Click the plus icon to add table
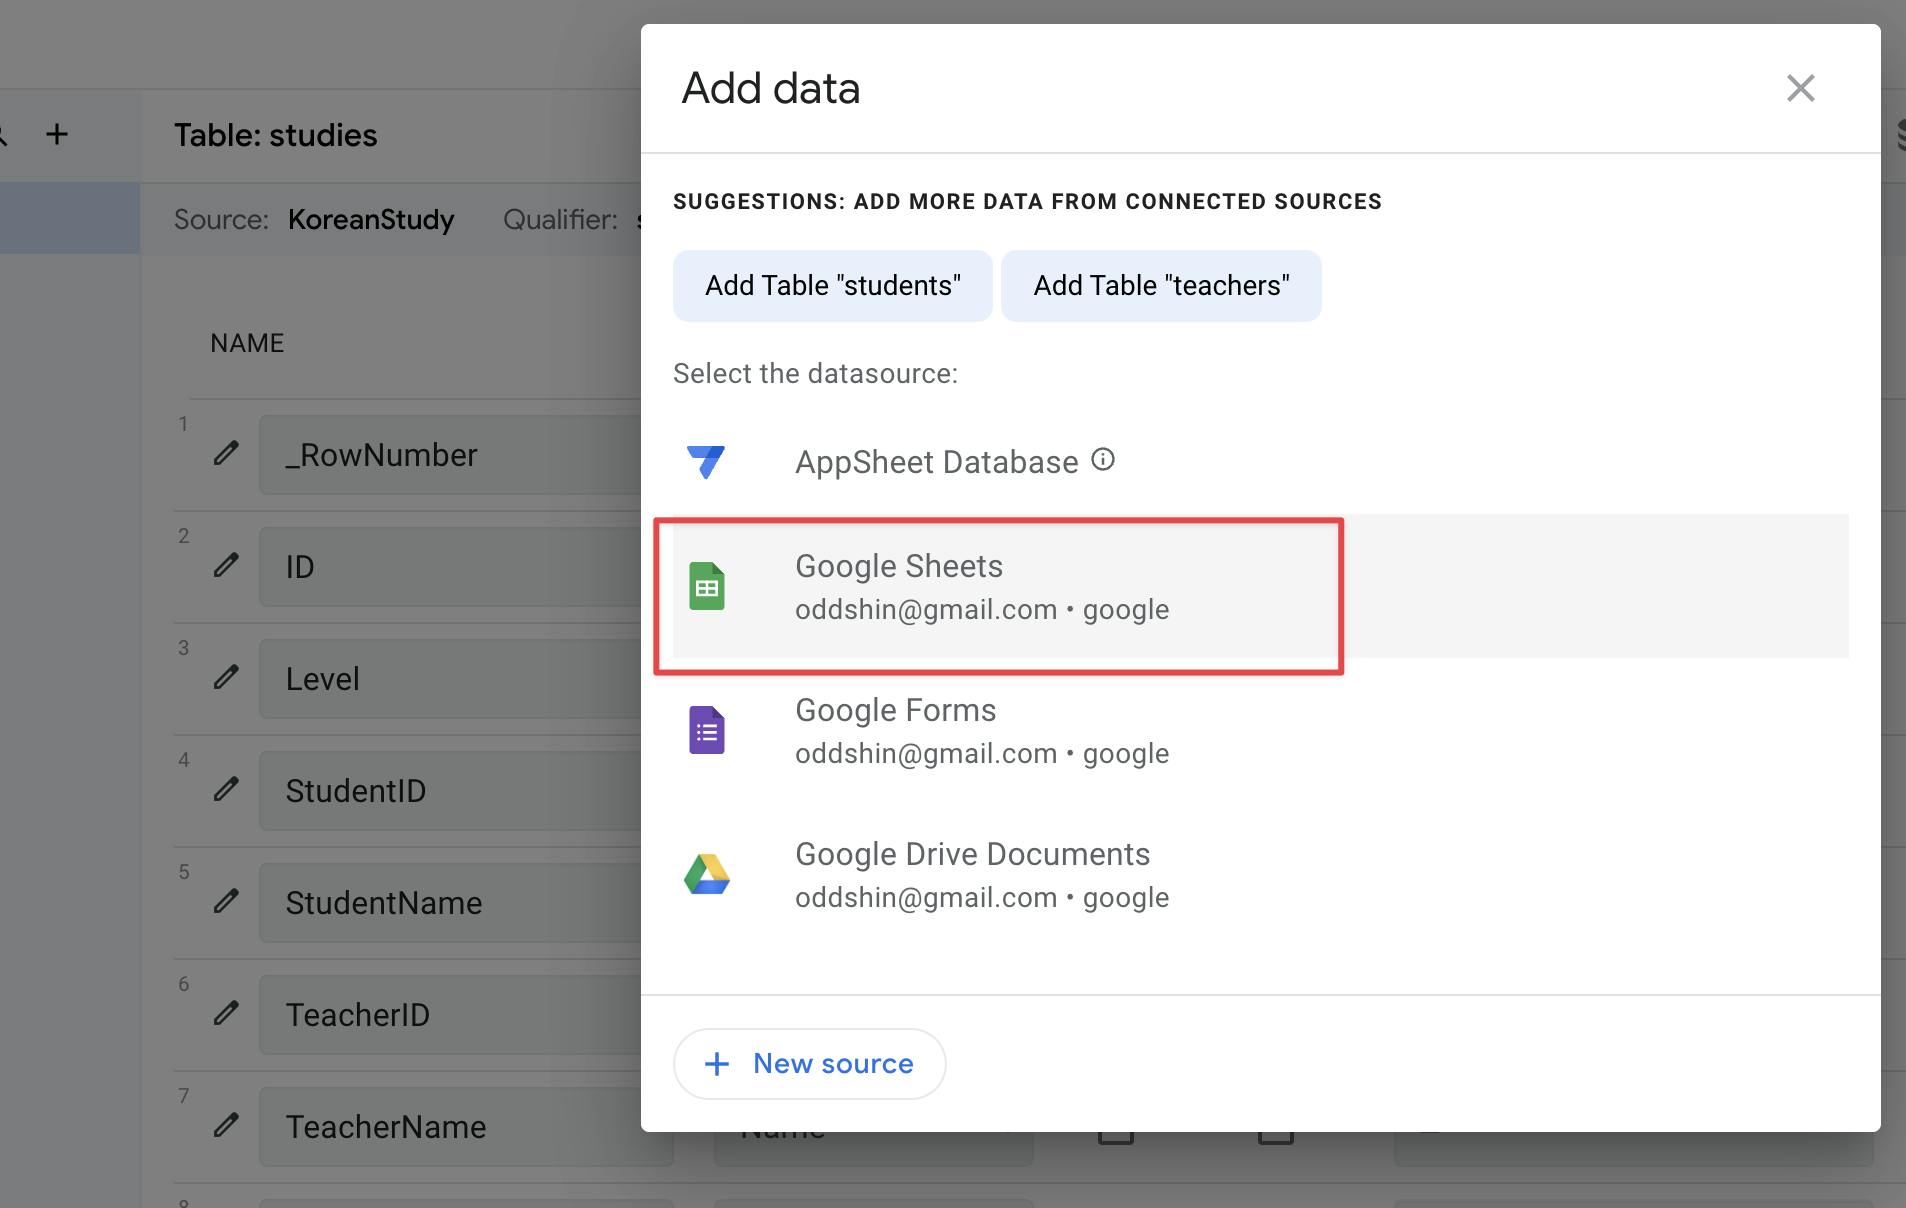 tap(57, 134)
